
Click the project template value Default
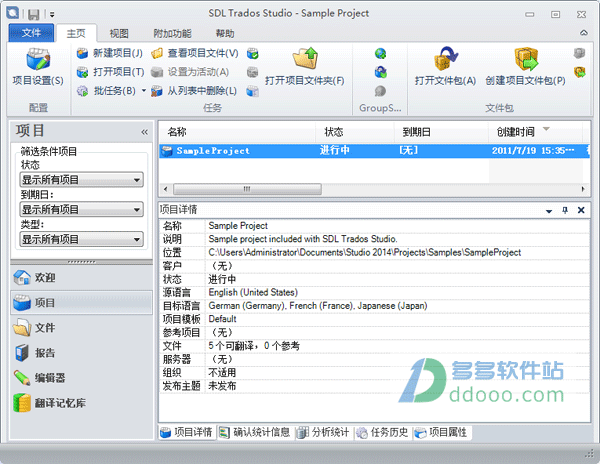click(222, 319)
